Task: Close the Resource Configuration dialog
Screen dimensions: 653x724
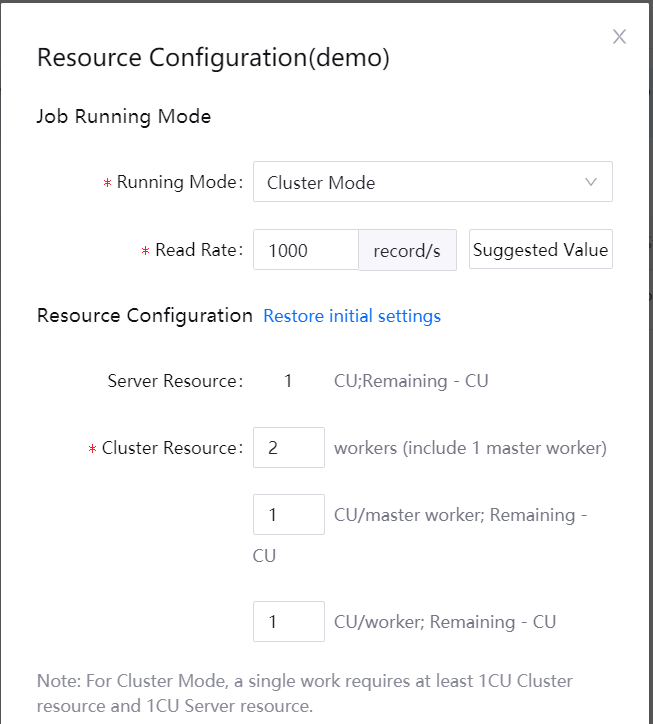Action: coord(619,37)
